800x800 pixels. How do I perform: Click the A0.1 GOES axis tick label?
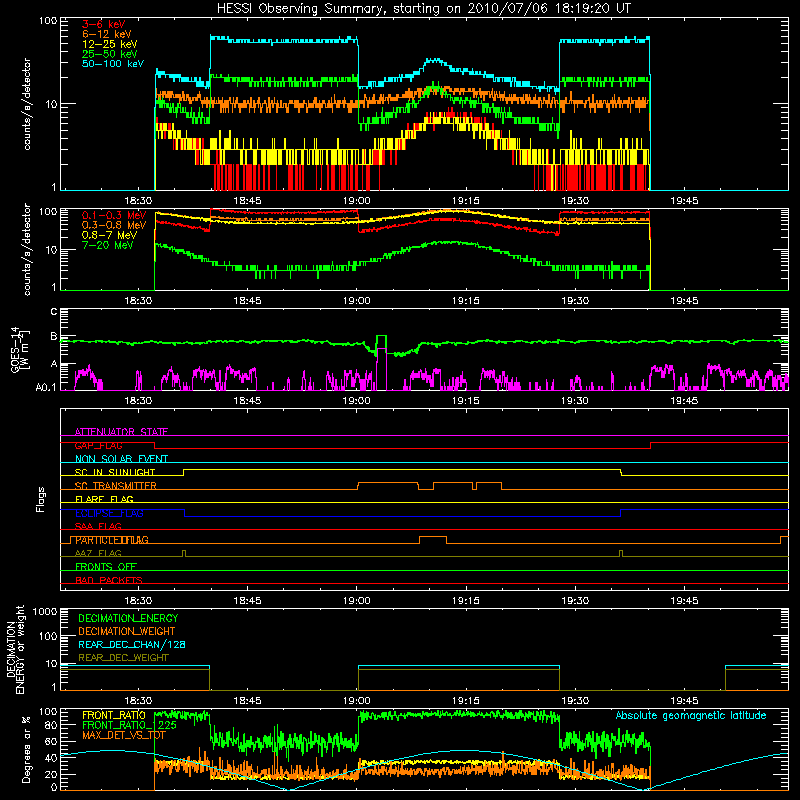pos(45,387)
